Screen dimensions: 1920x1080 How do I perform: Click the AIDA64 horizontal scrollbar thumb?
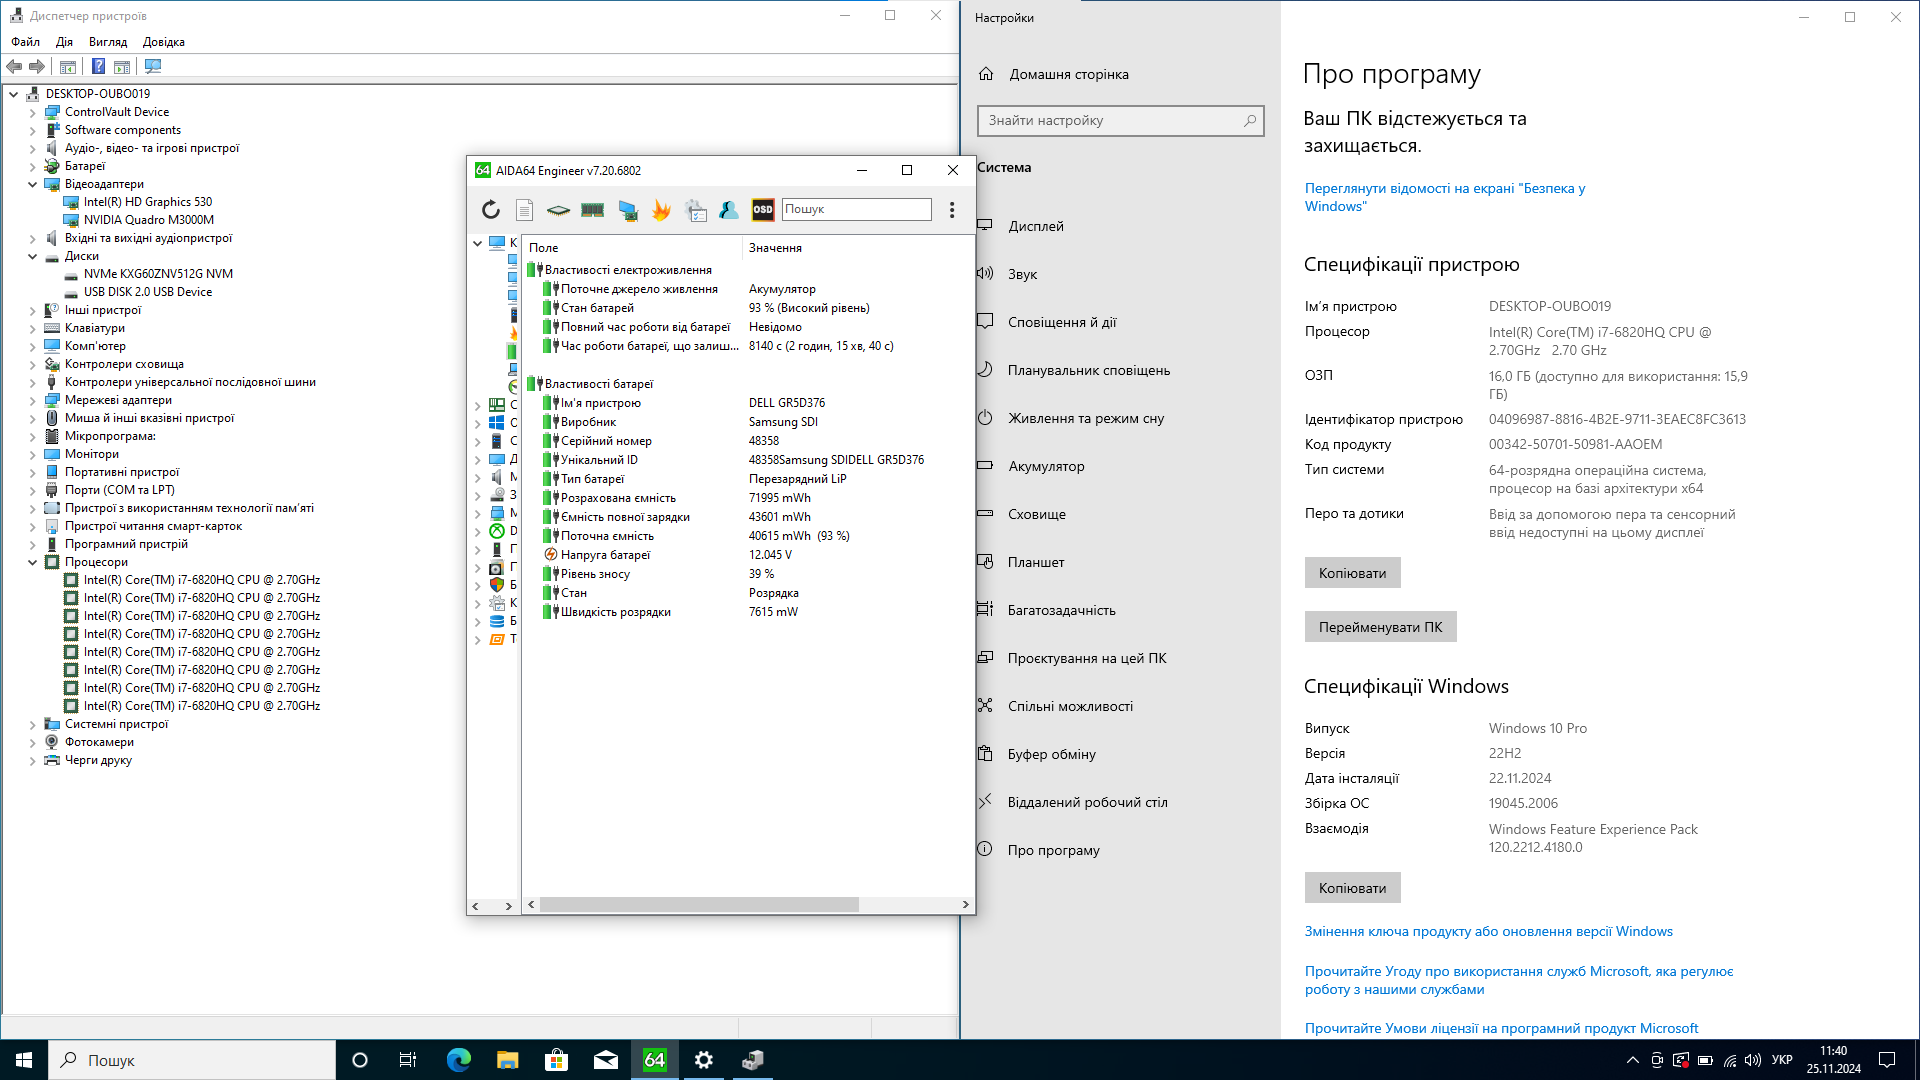[x=699, y=904]
